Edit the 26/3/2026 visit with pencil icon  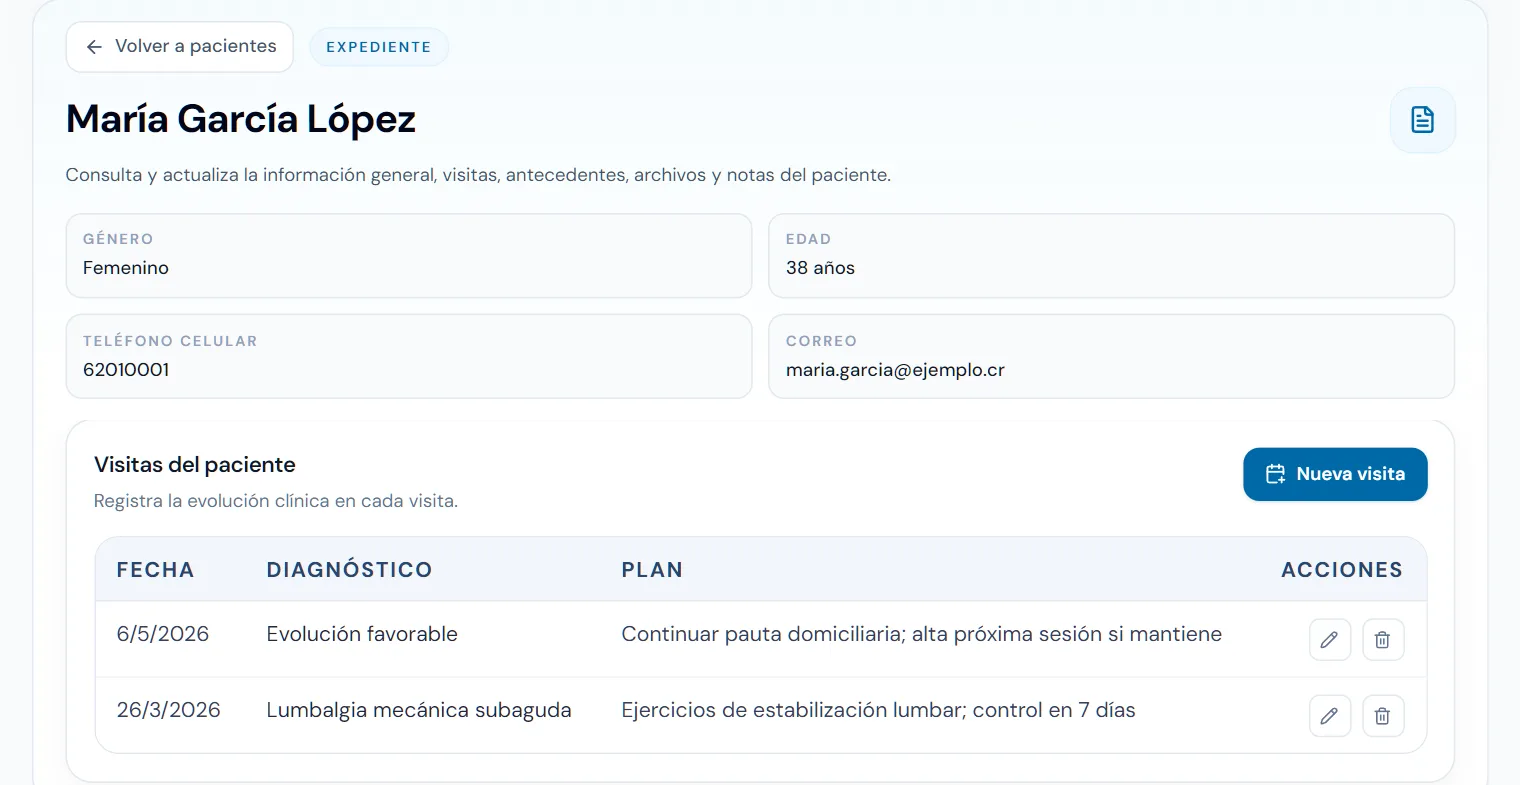[1329, 716]
